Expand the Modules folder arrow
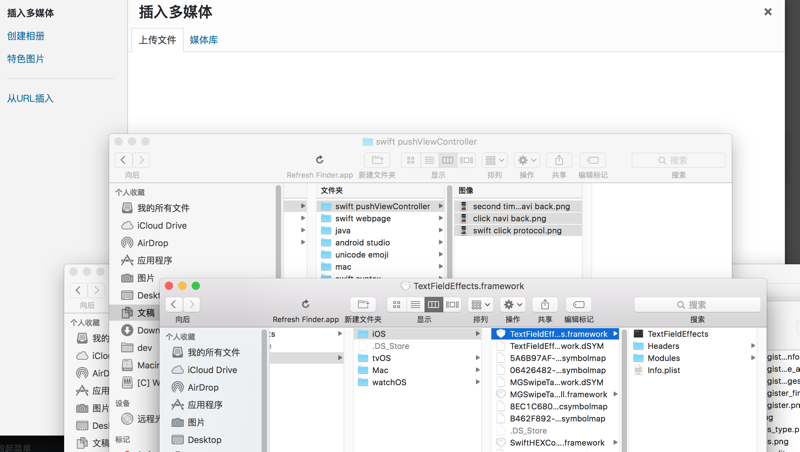 coord(753,358)
